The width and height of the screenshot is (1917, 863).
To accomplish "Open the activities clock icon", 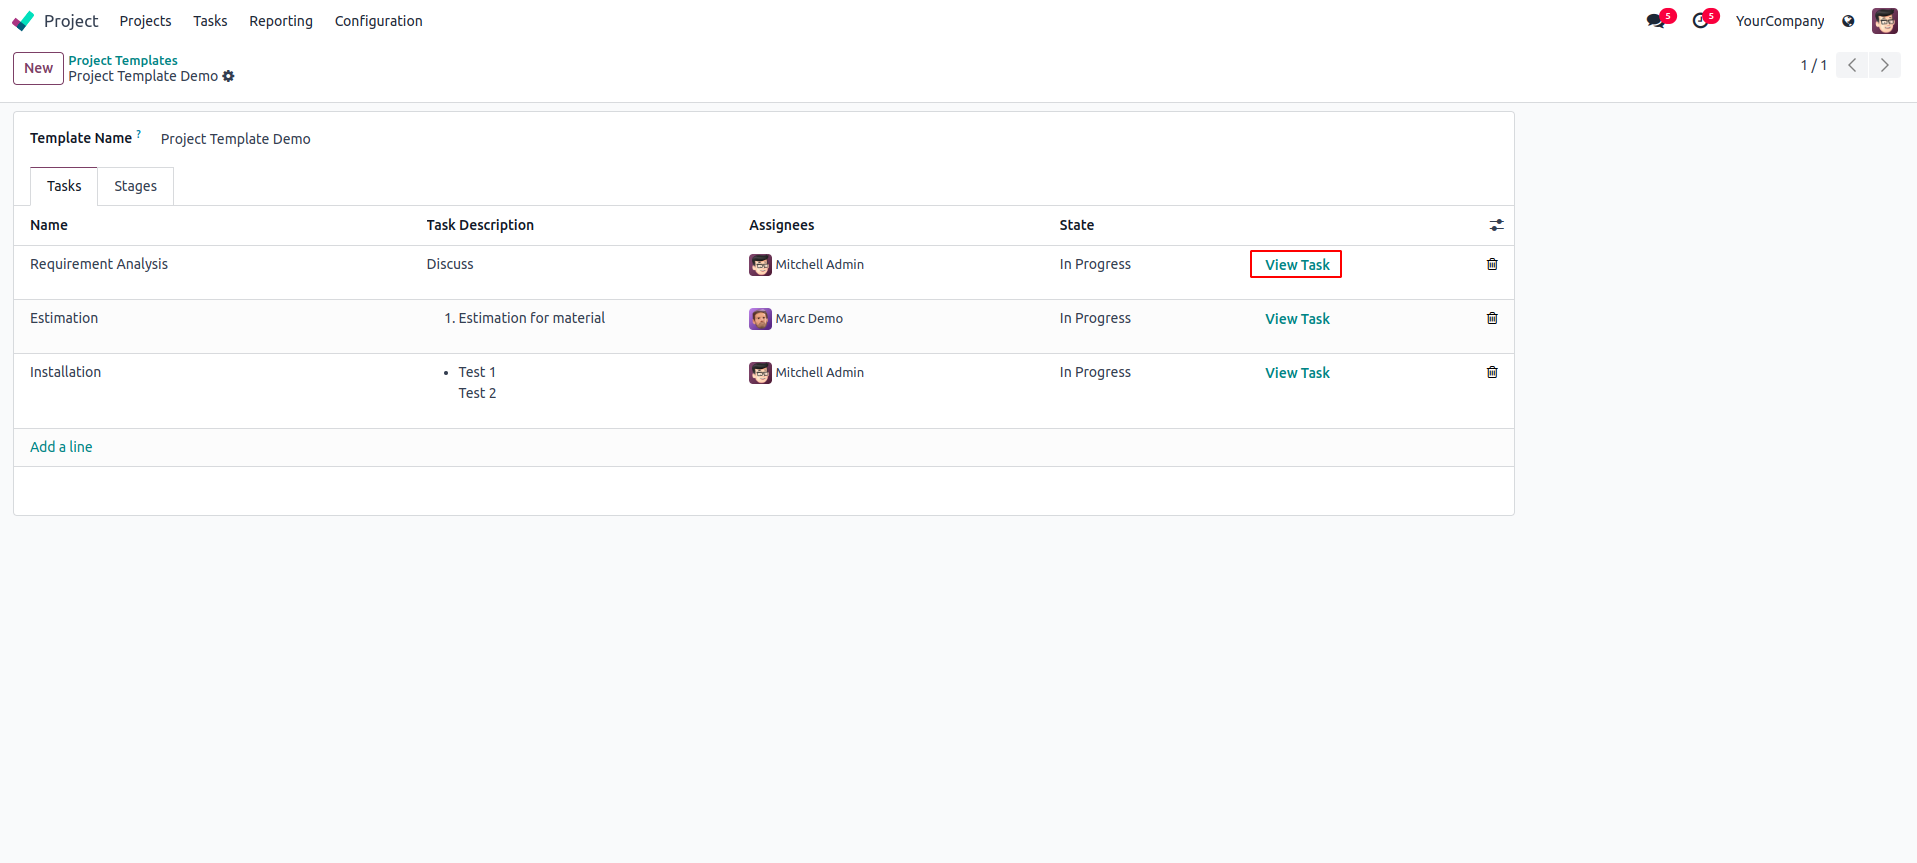I will point(1701,21).
